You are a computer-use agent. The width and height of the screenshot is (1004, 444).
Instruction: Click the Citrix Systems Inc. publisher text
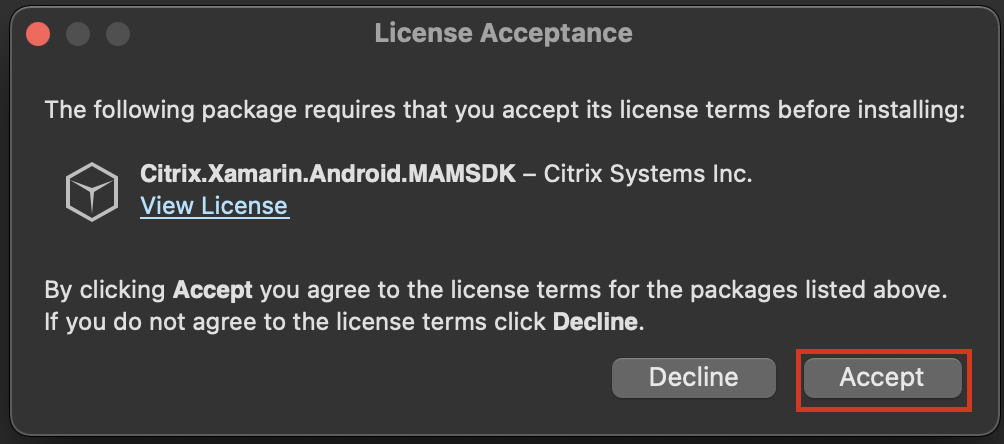[x=647, y=174]
